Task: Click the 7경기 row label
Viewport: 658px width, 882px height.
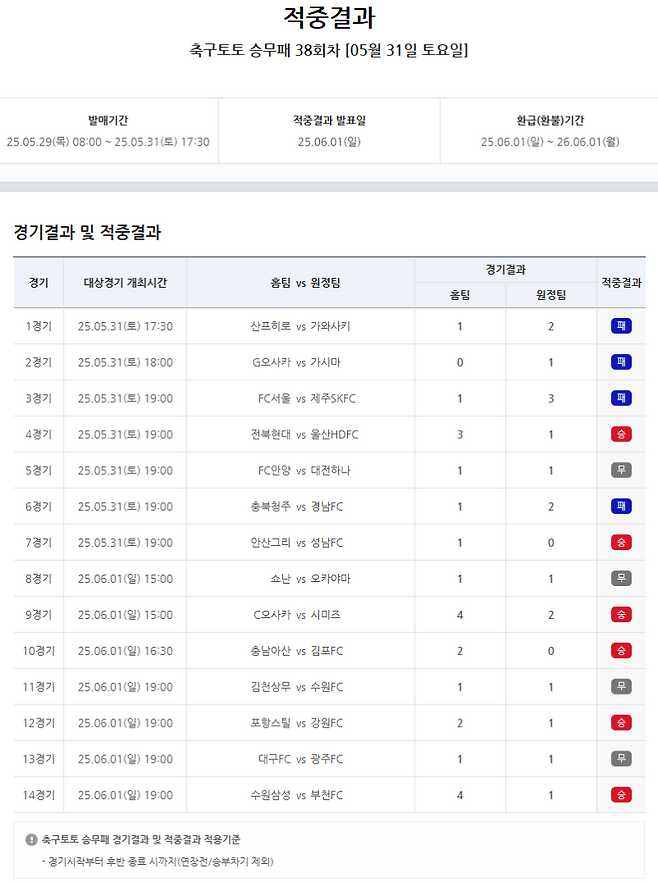Action: click(x=38, y=542)
